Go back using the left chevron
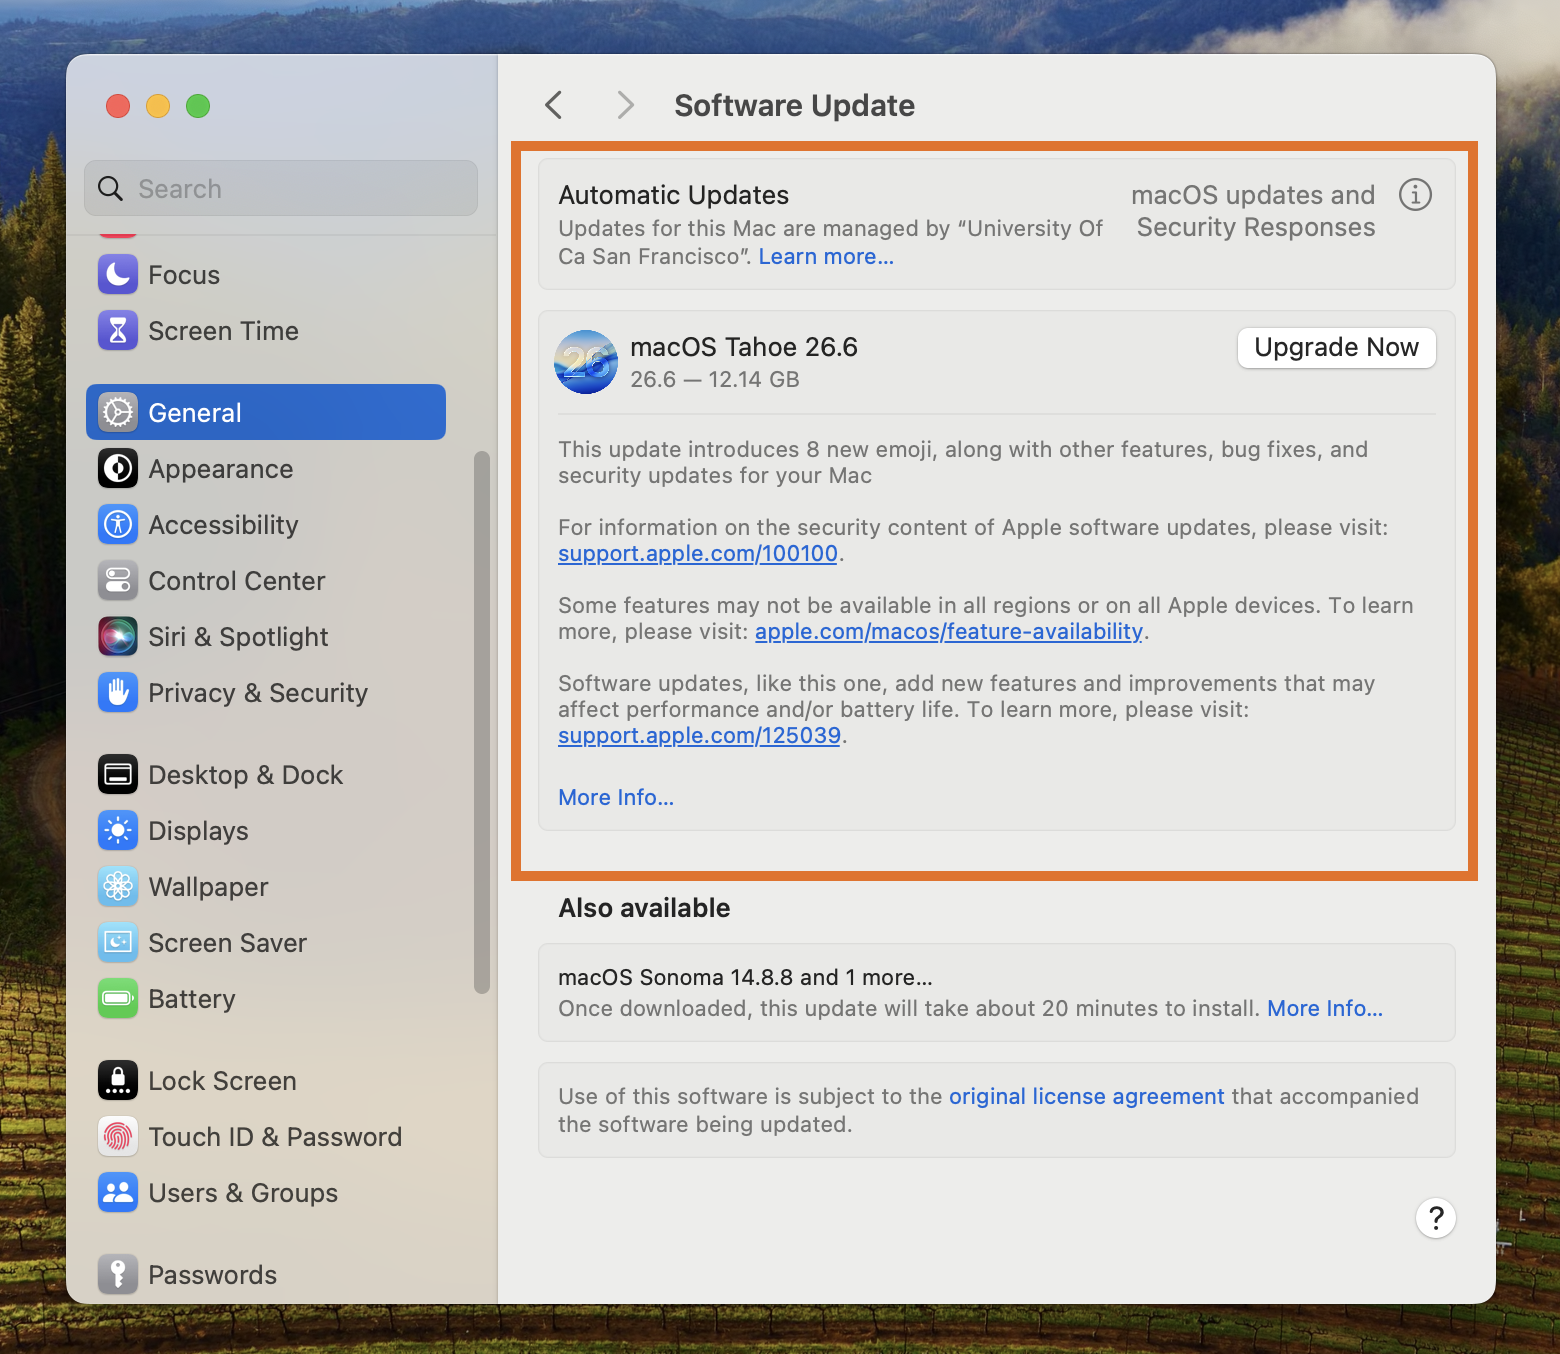 [554, 105]
